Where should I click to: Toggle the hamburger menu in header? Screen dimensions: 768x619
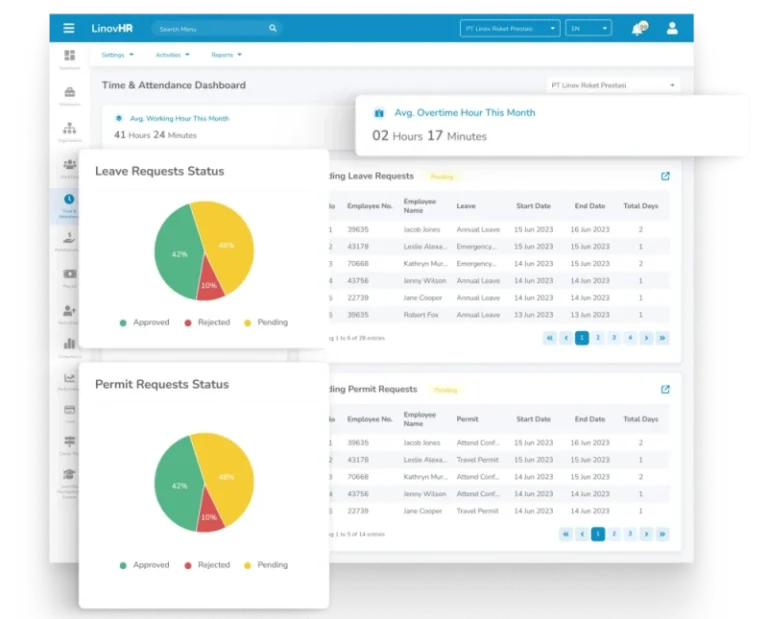click(69, 28)
